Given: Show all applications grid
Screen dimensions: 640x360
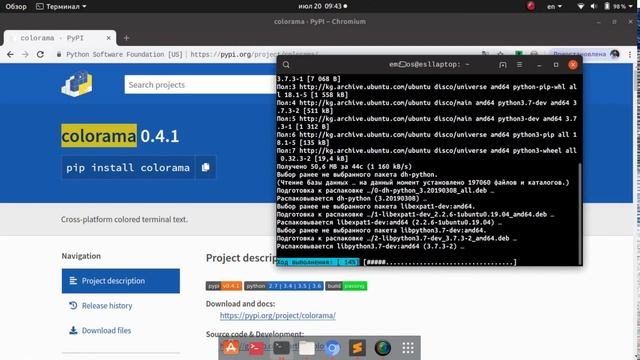Looking at the screenshot, I should 408,348.
